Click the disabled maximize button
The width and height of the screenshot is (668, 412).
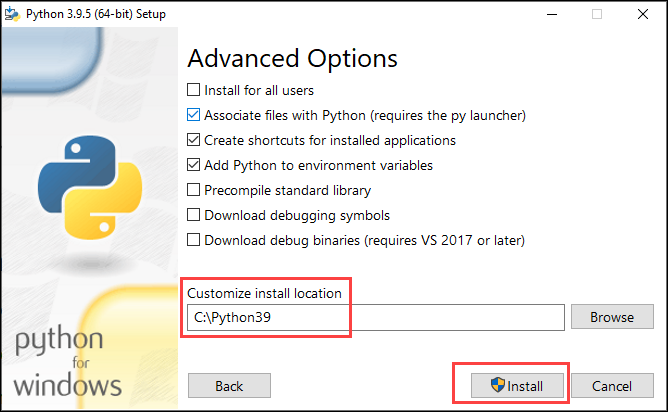(597, 14)
